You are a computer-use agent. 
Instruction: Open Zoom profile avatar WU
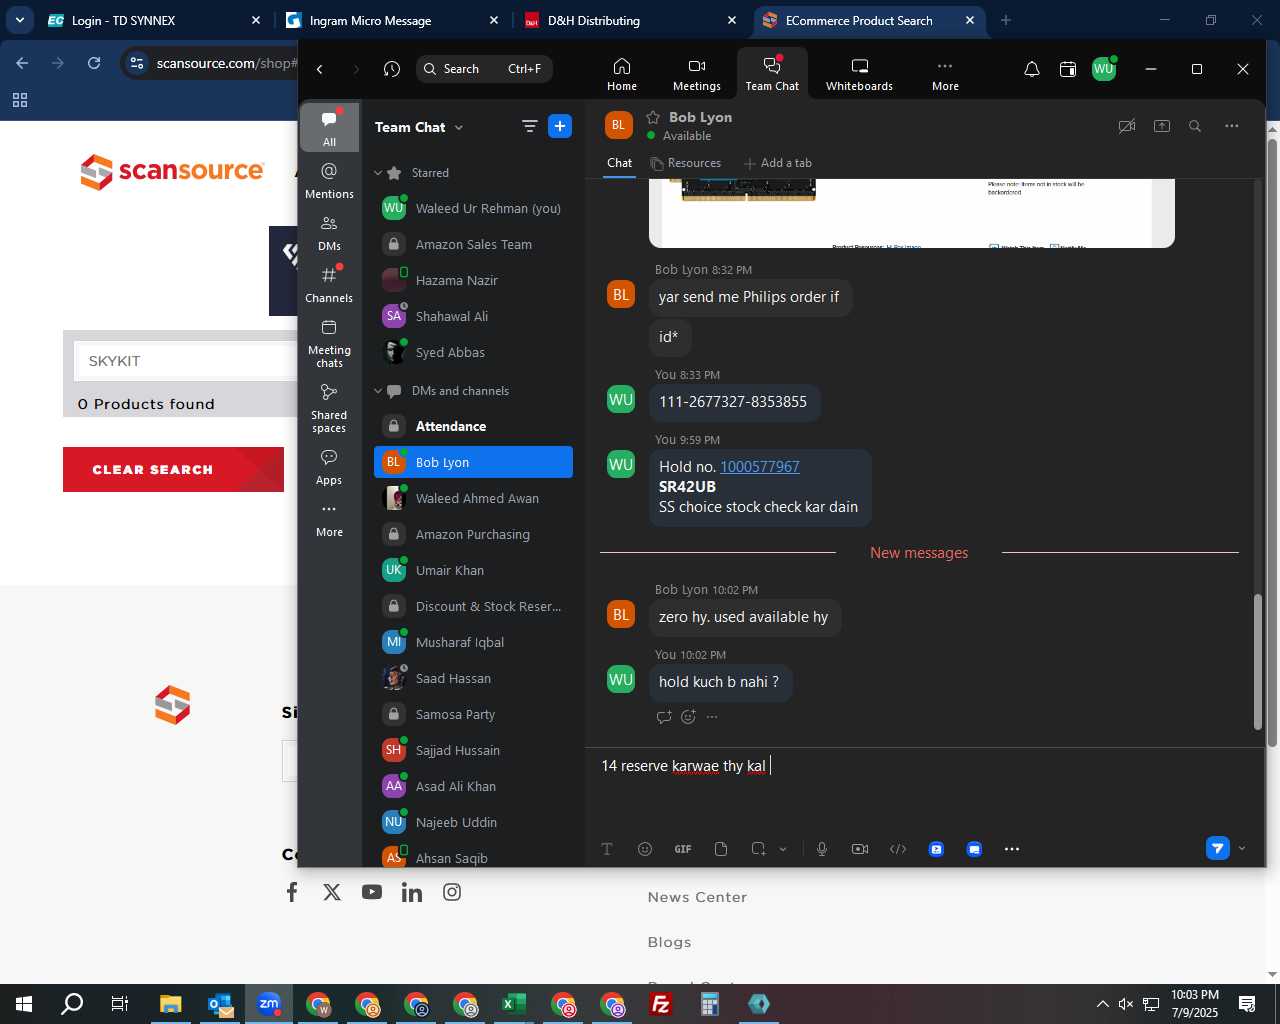pyautogui.click(x=1103, y=69)
